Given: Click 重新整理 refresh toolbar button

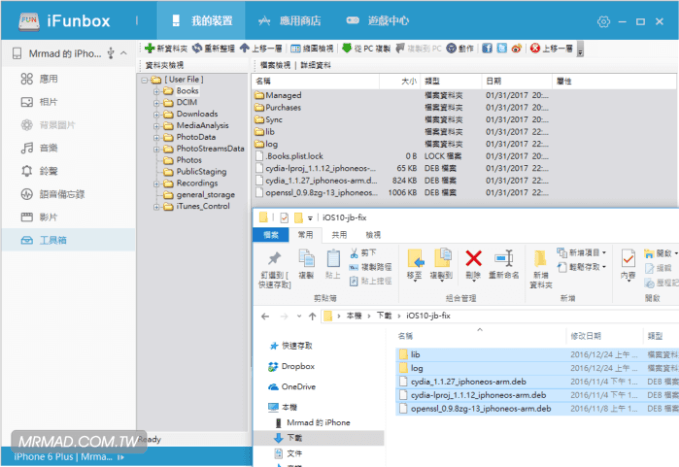Looking at the screenshot, I should [x=213, y=48].
